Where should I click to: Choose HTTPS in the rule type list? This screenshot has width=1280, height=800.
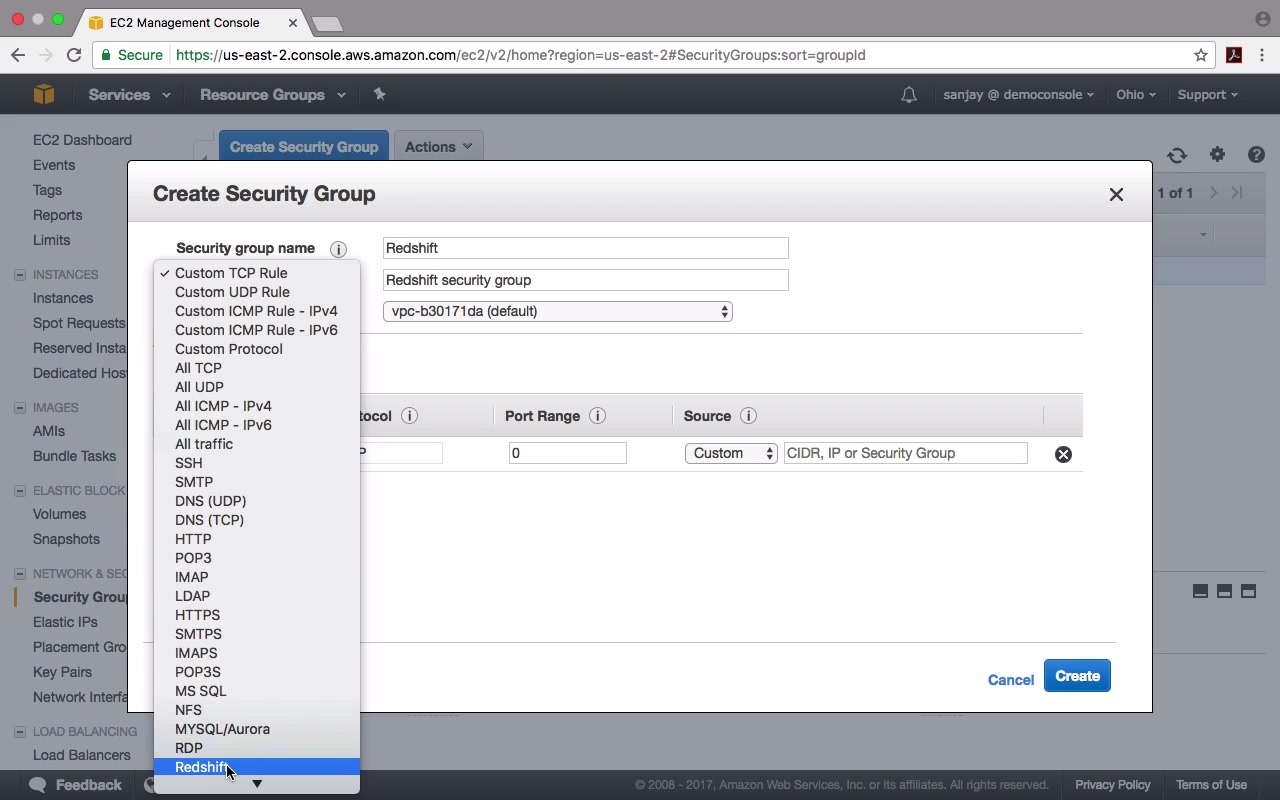click(x=257, y=615)
